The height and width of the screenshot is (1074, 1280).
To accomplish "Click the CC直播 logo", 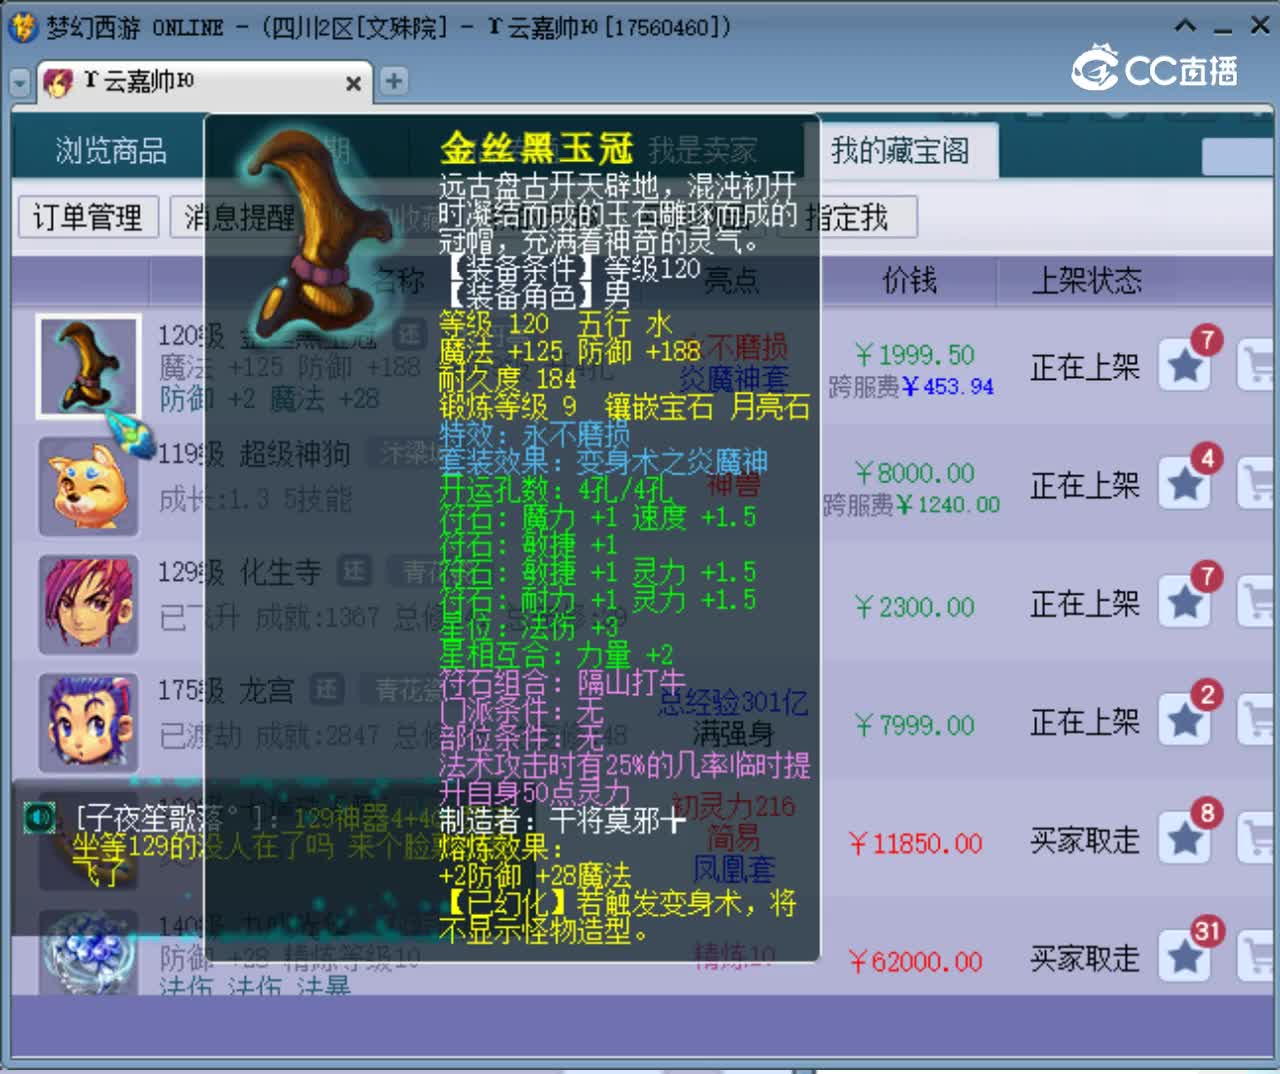I will pos(1155,68).
